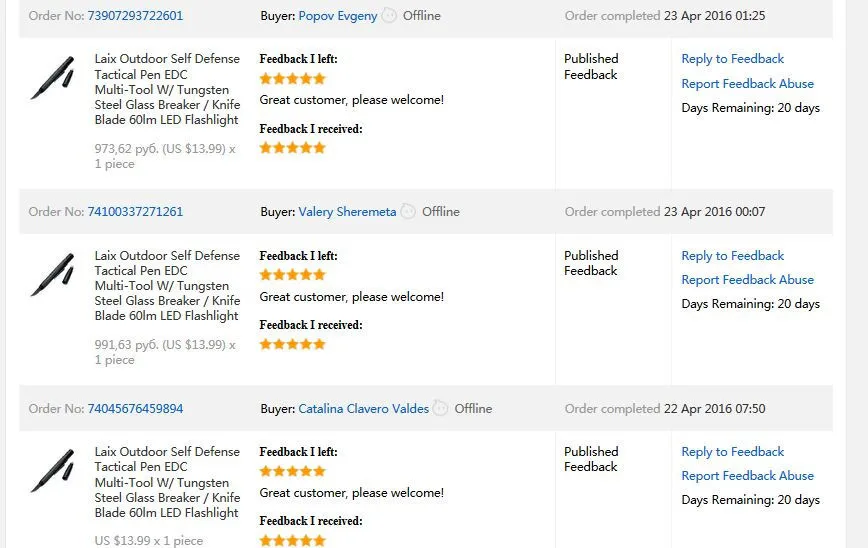
Task: Reply to Feedback for Catalina's order
Action: pos(732,452)
